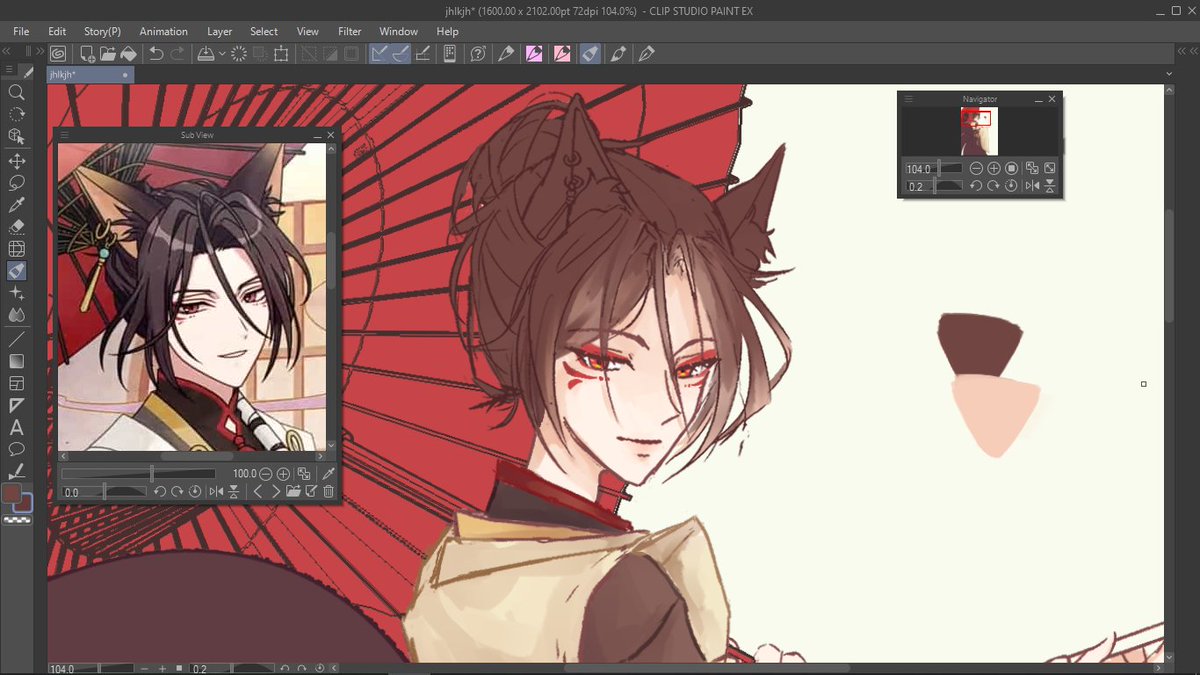Open dropdown arrow beside Clear icon
Screen dimensions: 1200x675
tap(221, 54)
